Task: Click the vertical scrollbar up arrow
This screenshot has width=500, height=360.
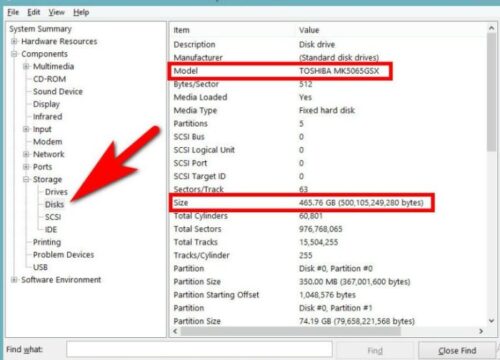Action: pyautogui.click(x=491, y=28)
